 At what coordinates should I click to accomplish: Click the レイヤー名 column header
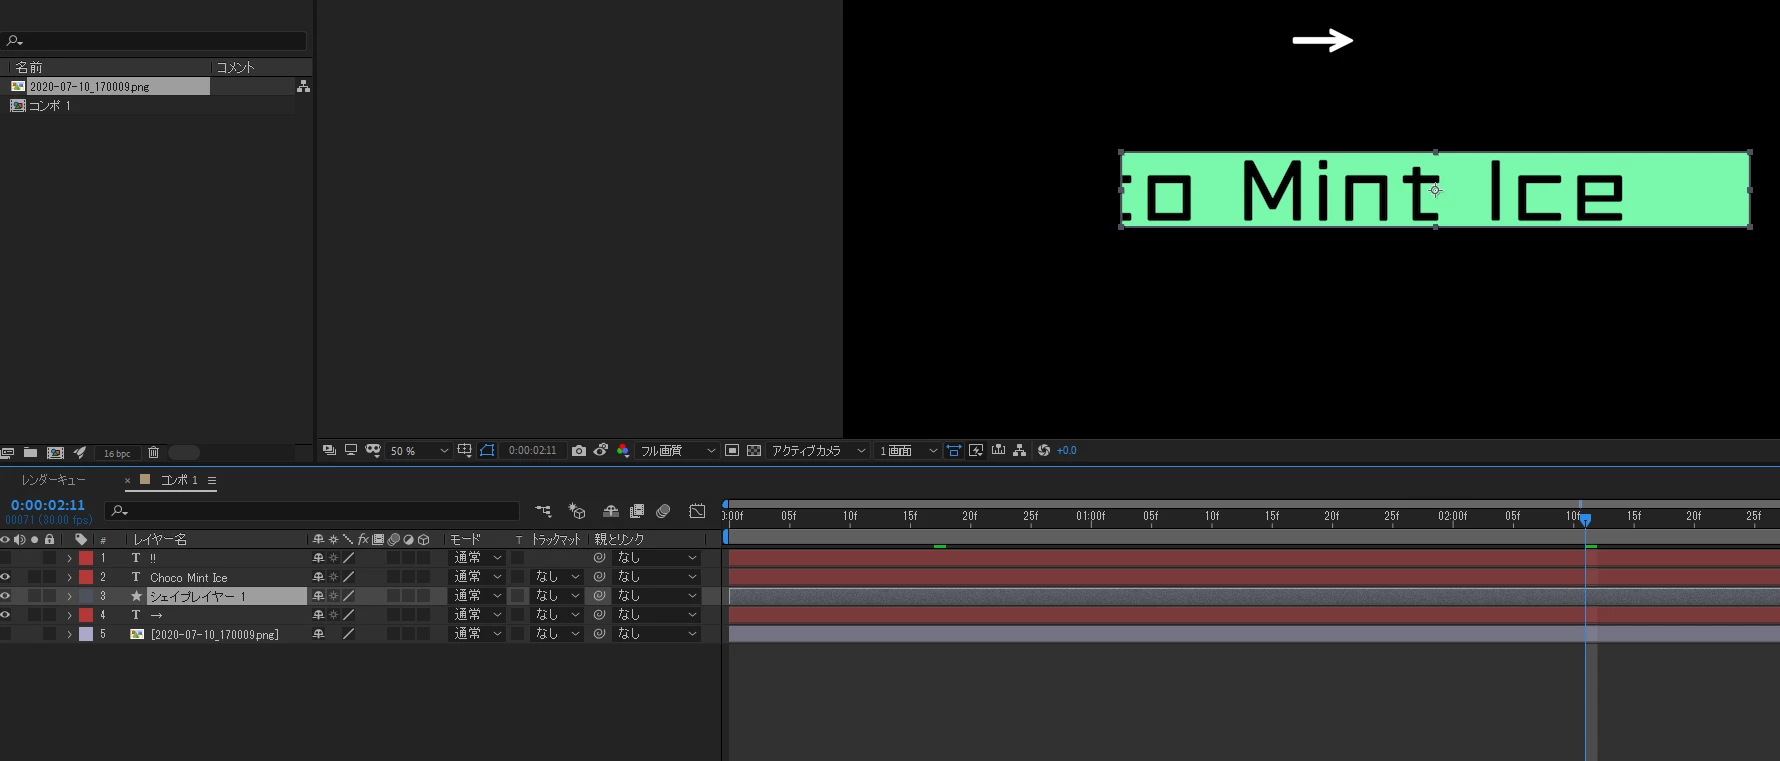(160, 539)
